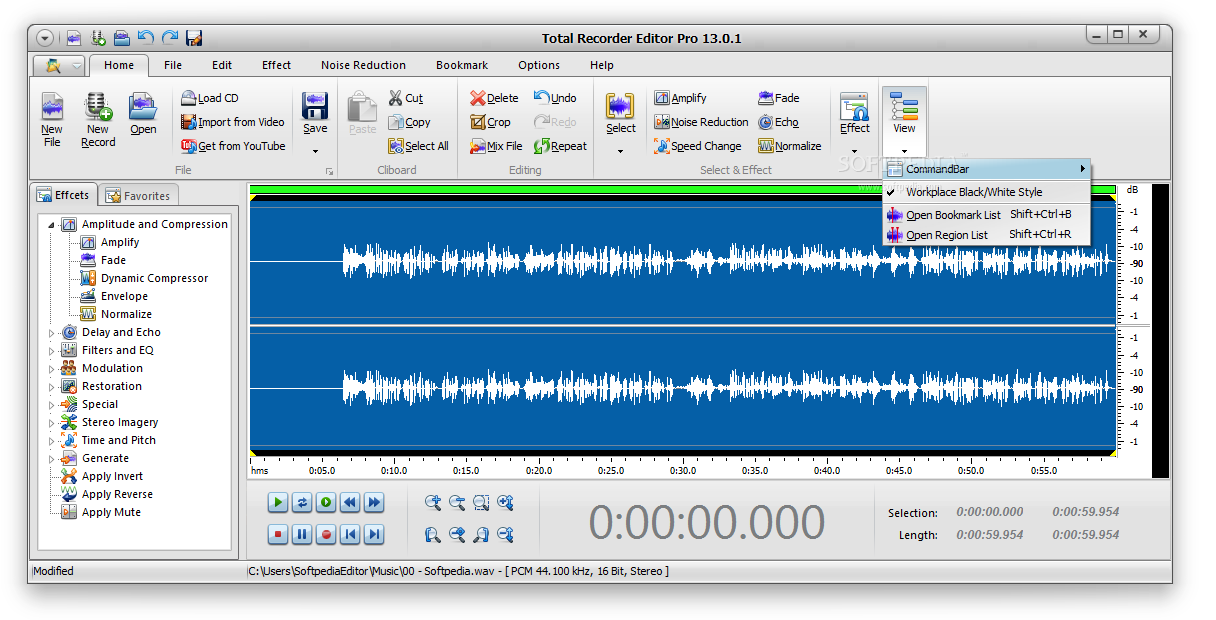Click the save-as floppy icon in title bar
Image resolution: width=1216 pixels, height=620 pixels.
click(x=194, y=38)
